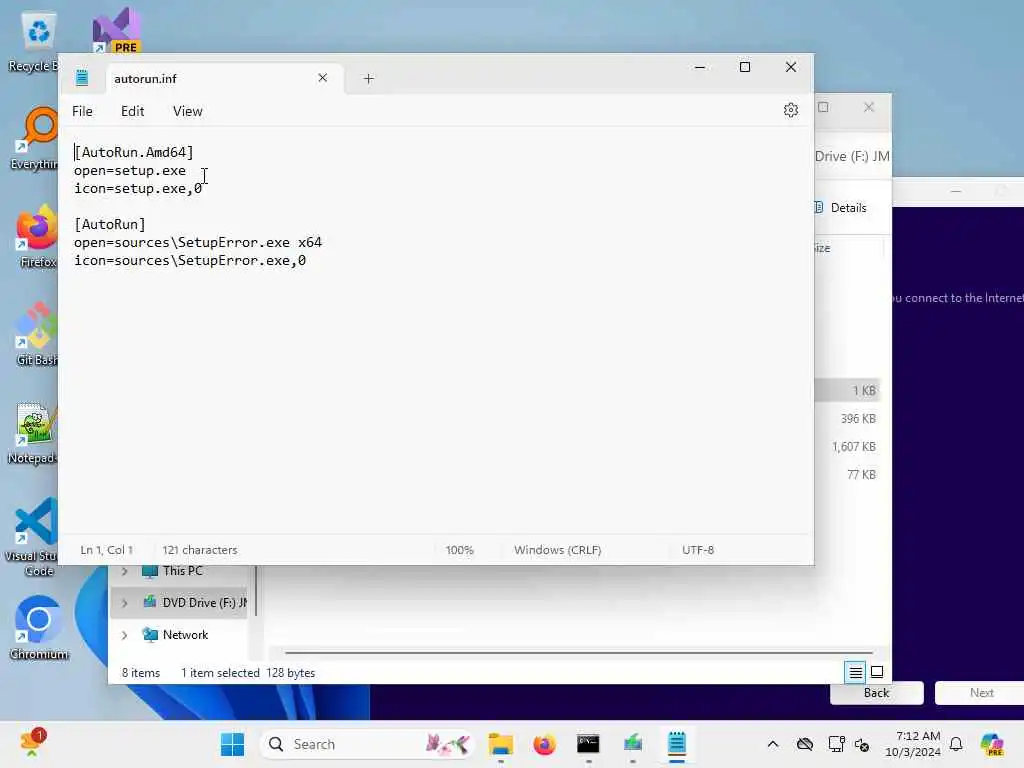
Task: Close the autorun.inf tab
Action: pyautogui.click(x=323, y=78)
